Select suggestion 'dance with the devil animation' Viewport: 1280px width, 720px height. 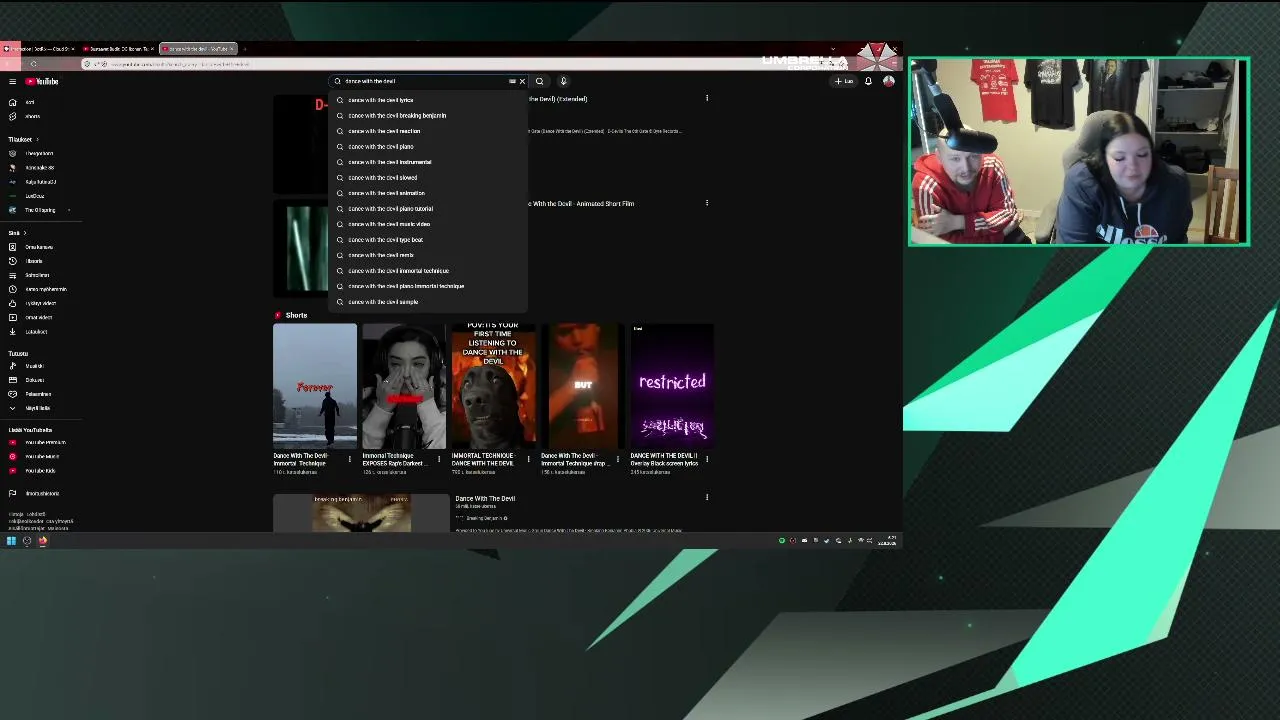point(428,193)
